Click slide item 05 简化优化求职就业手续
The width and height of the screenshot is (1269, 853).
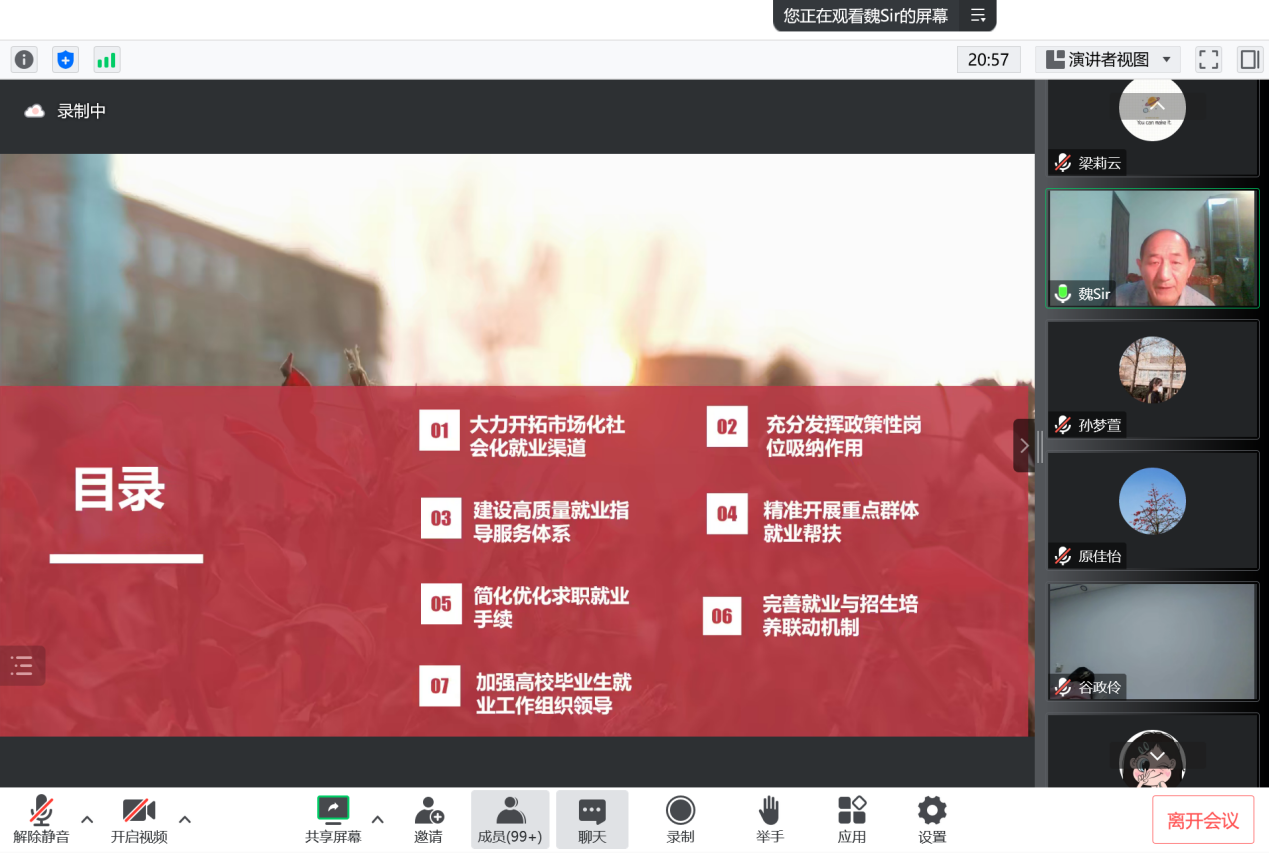525,607
